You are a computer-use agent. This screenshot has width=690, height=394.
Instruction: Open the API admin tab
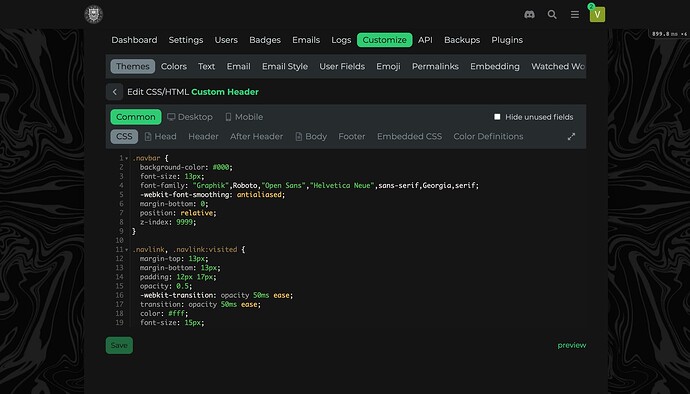pos(425,40)
